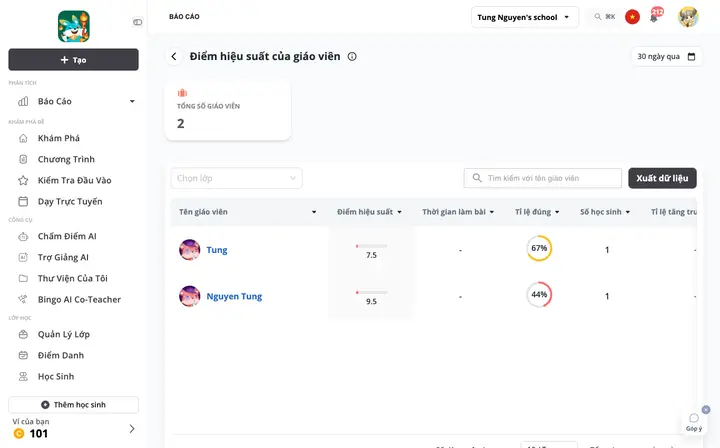
Task: Click the Khám Phá home icon
Action: click(x=23, y=138)
